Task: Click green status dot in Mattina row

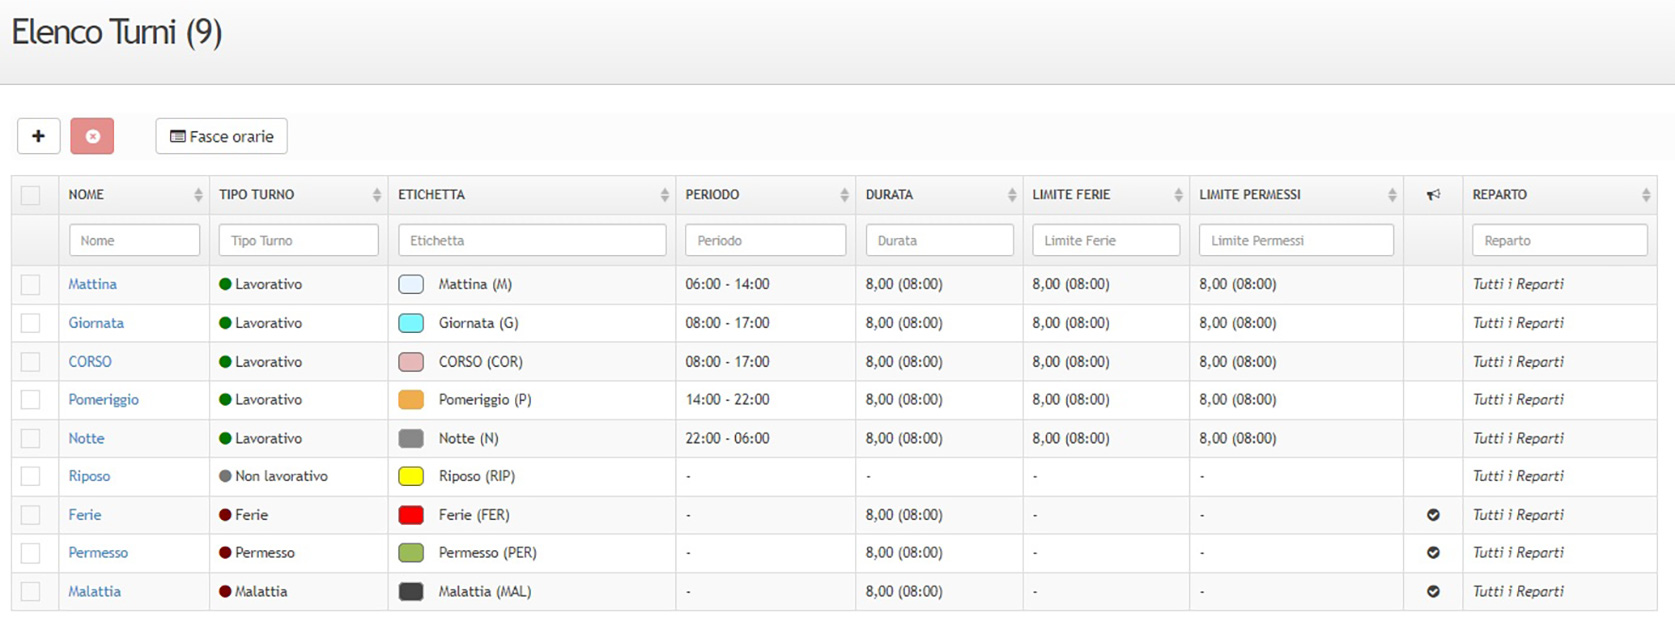Action: coord(225,285)
